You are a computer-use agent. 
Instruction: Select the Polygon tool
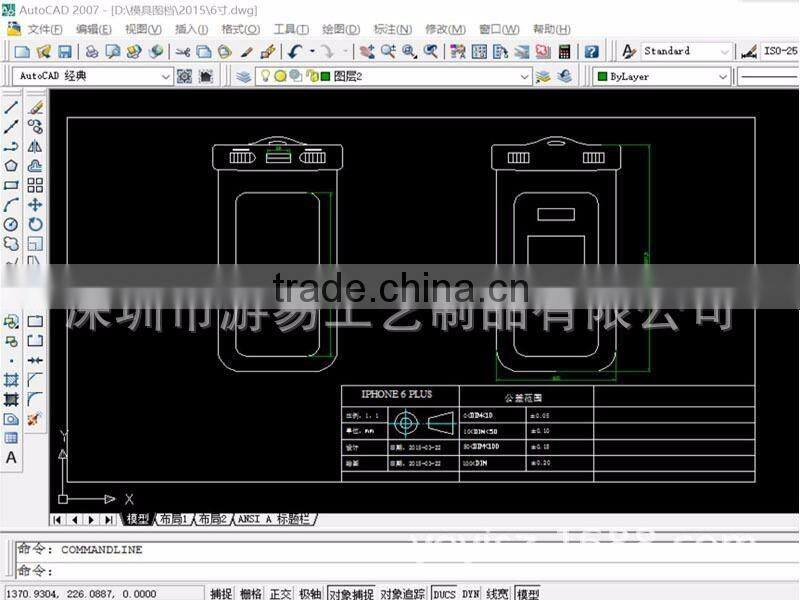pos(11,166)
